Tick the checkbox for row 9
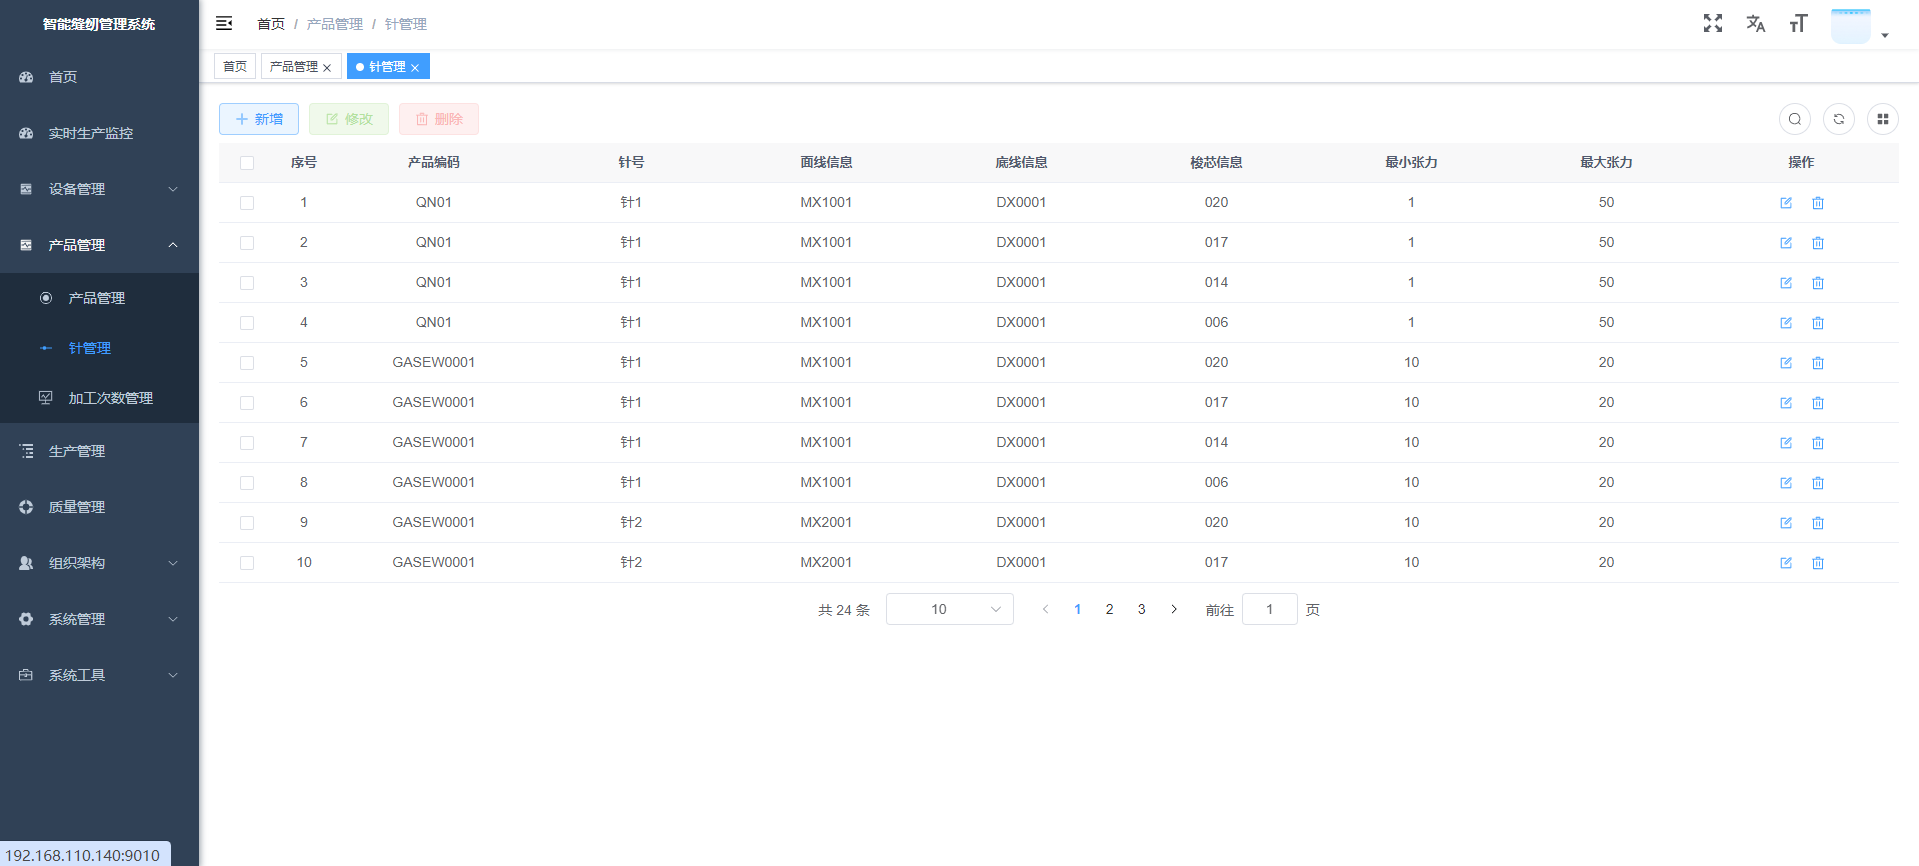The height and width of the screenshot is (866, 1919). click(x=247, y=523)
